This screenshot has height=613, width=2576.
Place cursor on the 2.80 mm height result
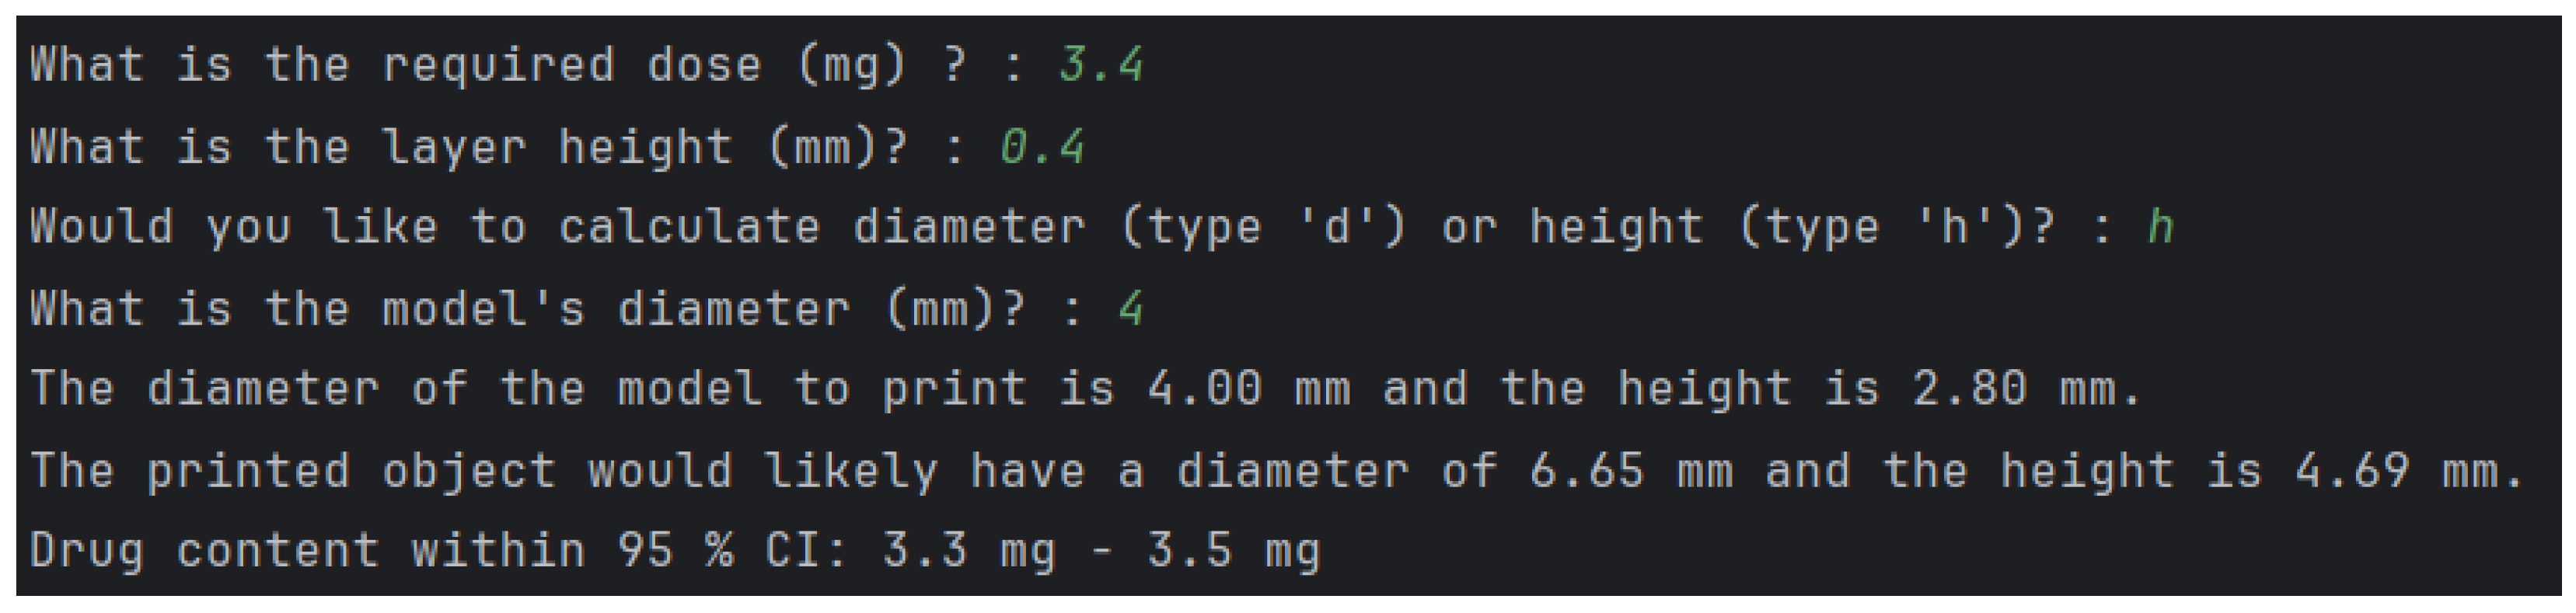[2012, 390]
